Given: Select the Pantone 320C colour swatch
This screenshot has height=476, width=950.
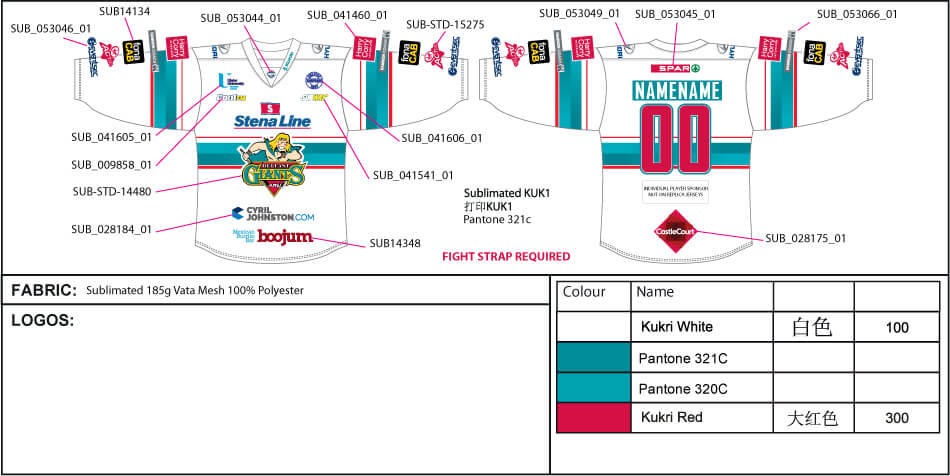Looking at the screenshot, I should (x=594, y=388).
